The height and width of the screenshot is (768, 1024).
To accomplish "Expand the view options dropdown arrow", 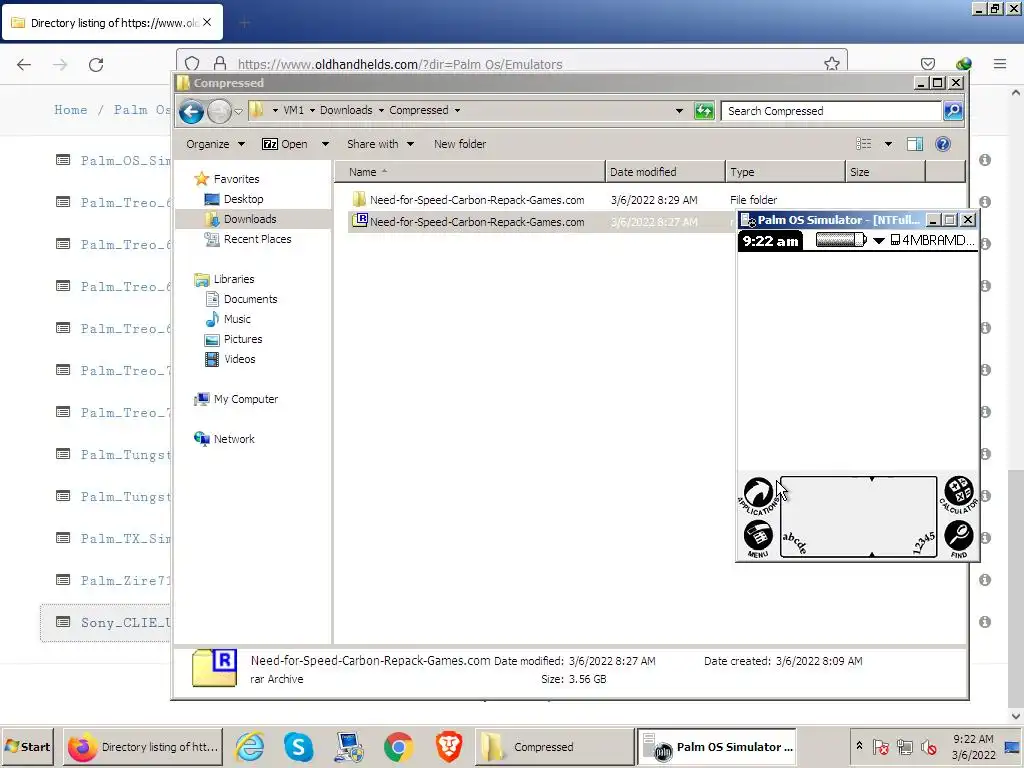I will coord(888,144).
